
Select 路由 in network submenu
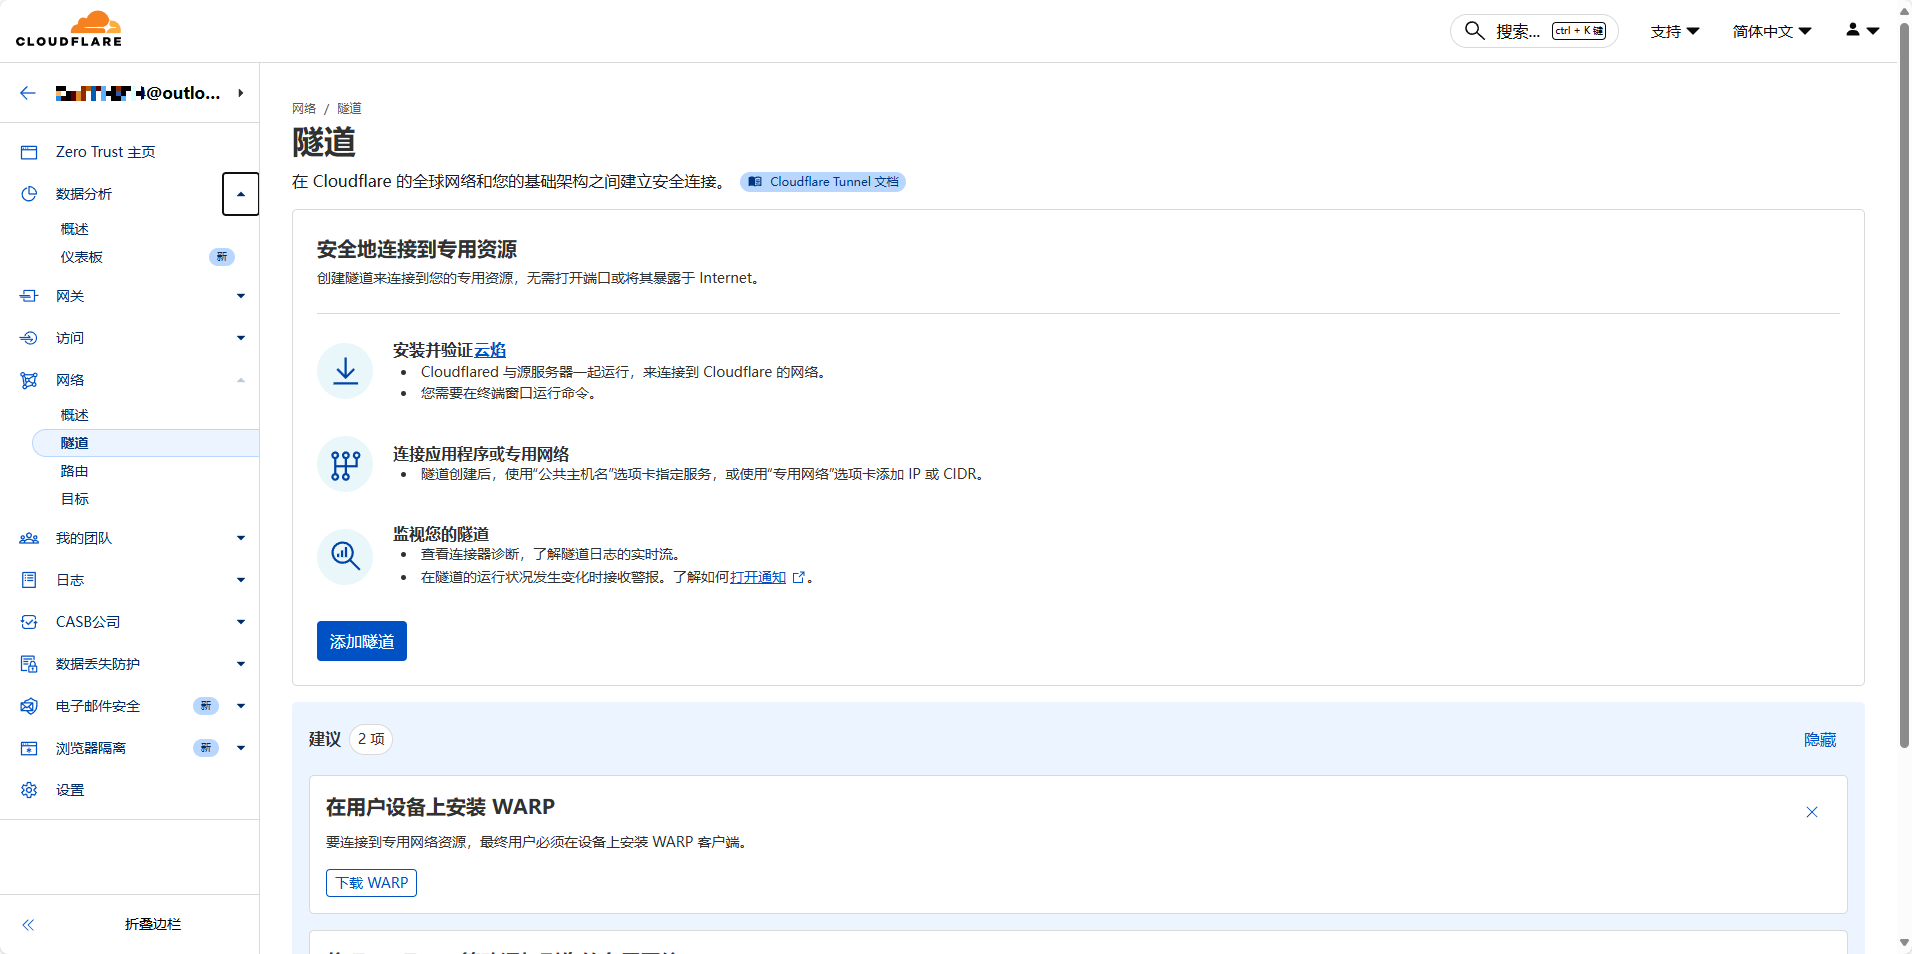[75, 471]
